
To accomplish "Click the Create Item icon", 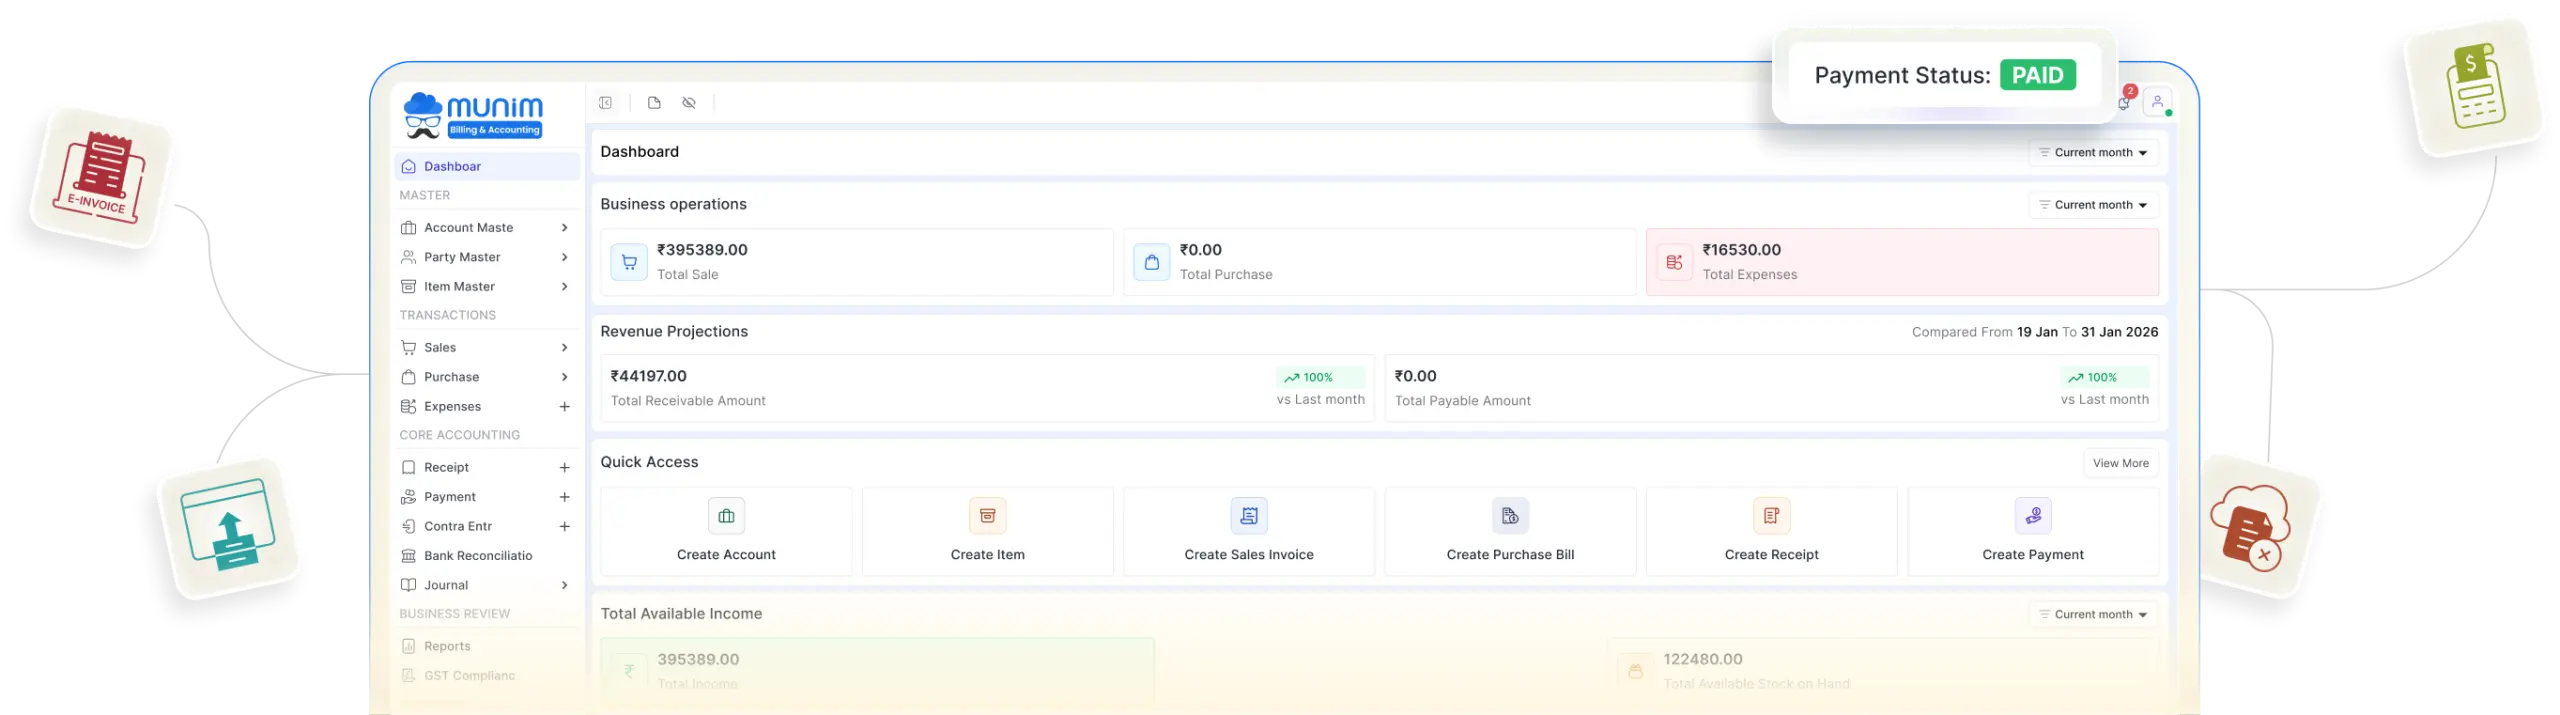I will tap(987, 517).
